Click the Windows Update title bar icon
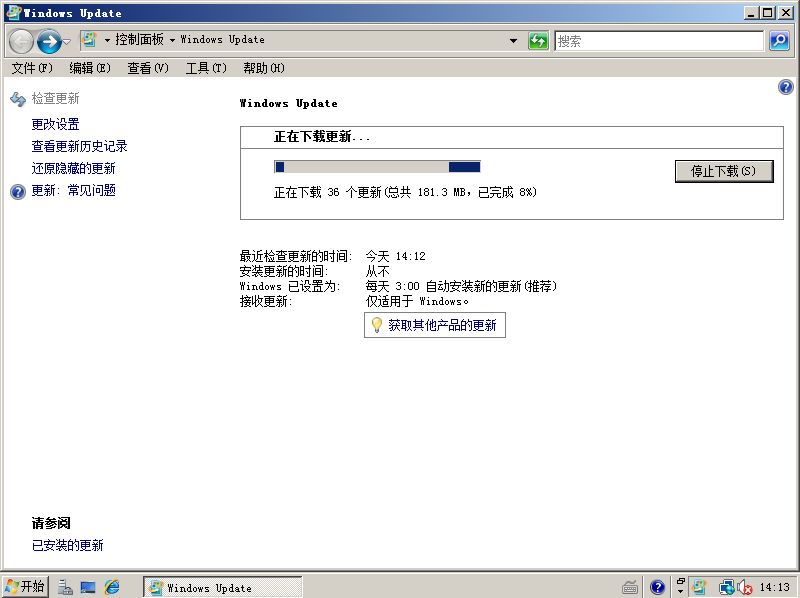800x598 pixels. click(x=14, y=13)
